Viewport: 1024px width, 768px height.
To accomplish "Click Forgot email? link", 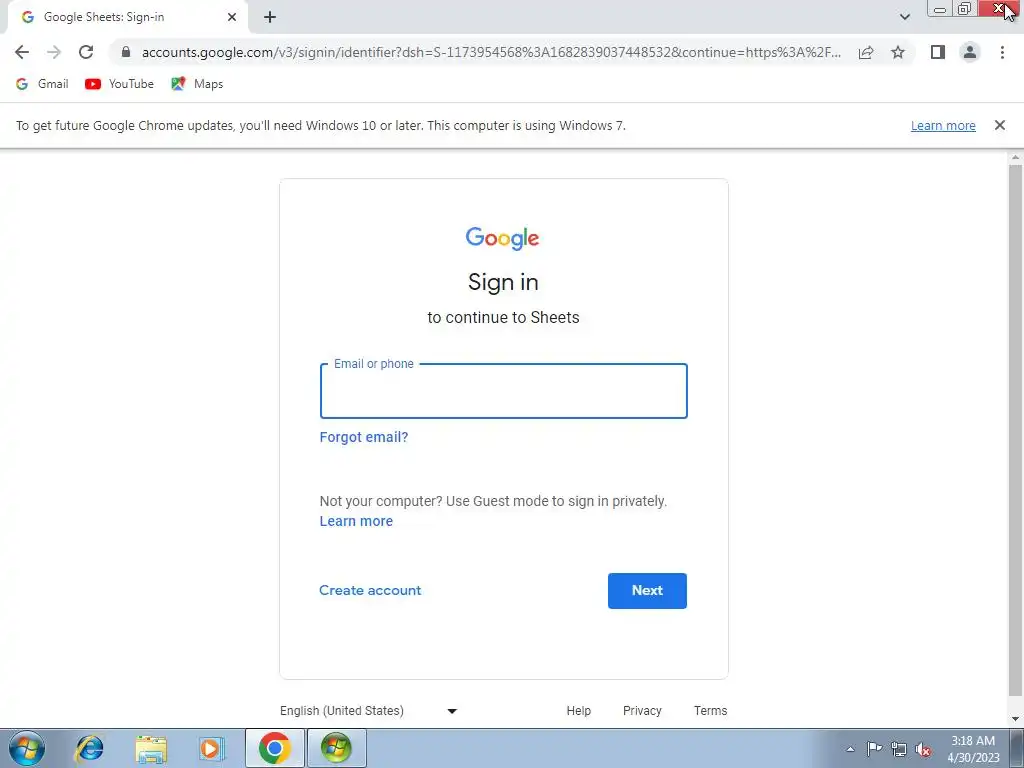I will (x=364, y=438).
